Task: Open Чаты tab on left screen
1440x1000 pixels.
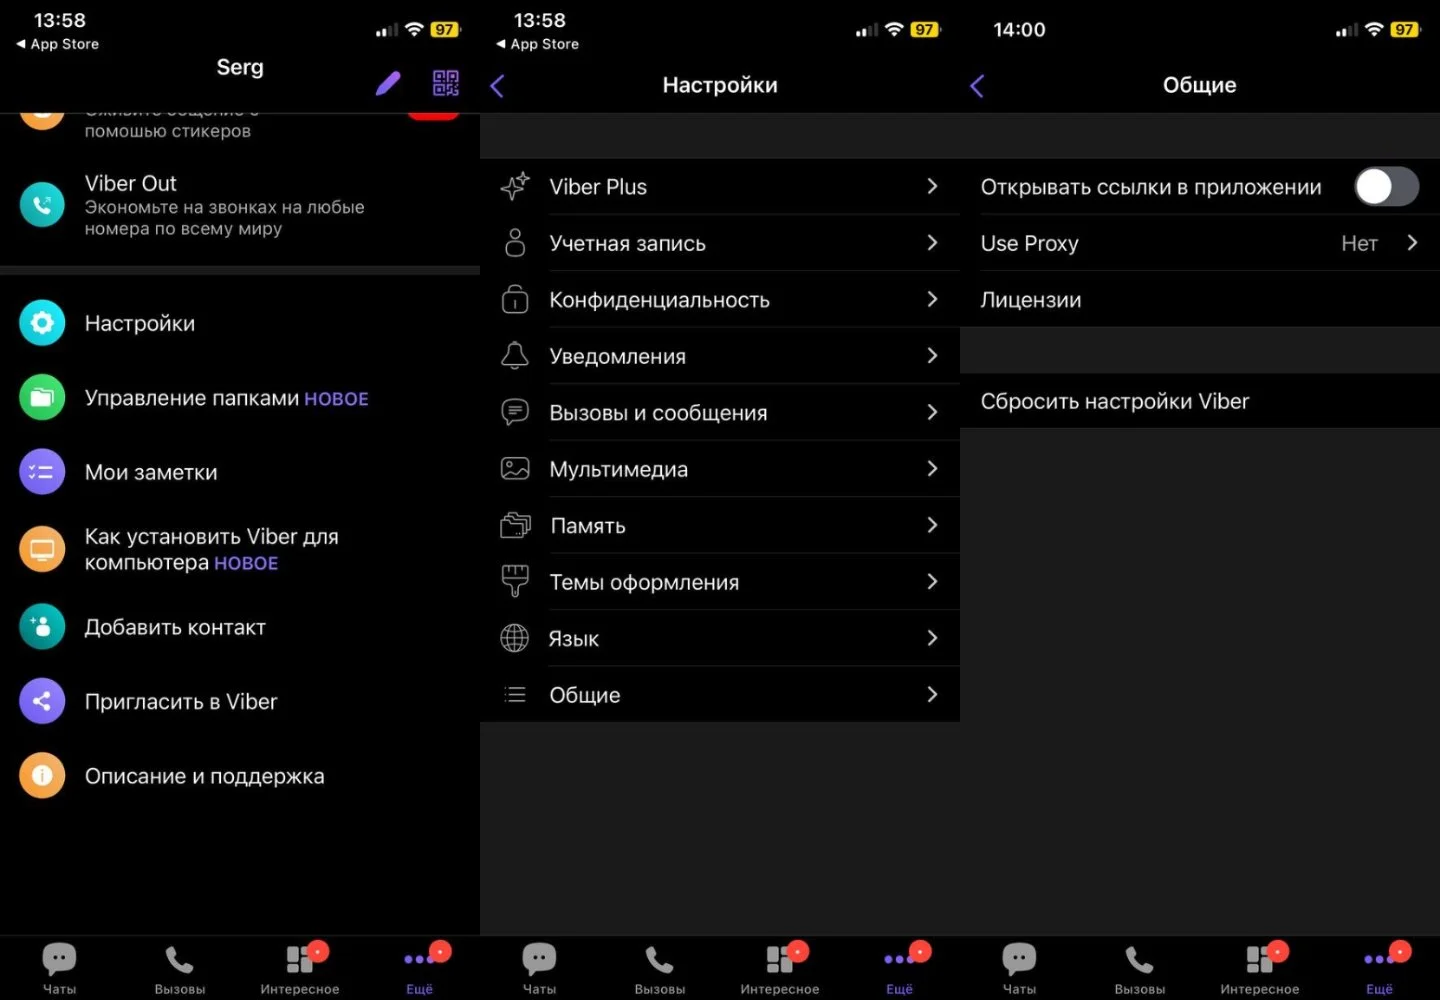Action: [x=59, y=968]
